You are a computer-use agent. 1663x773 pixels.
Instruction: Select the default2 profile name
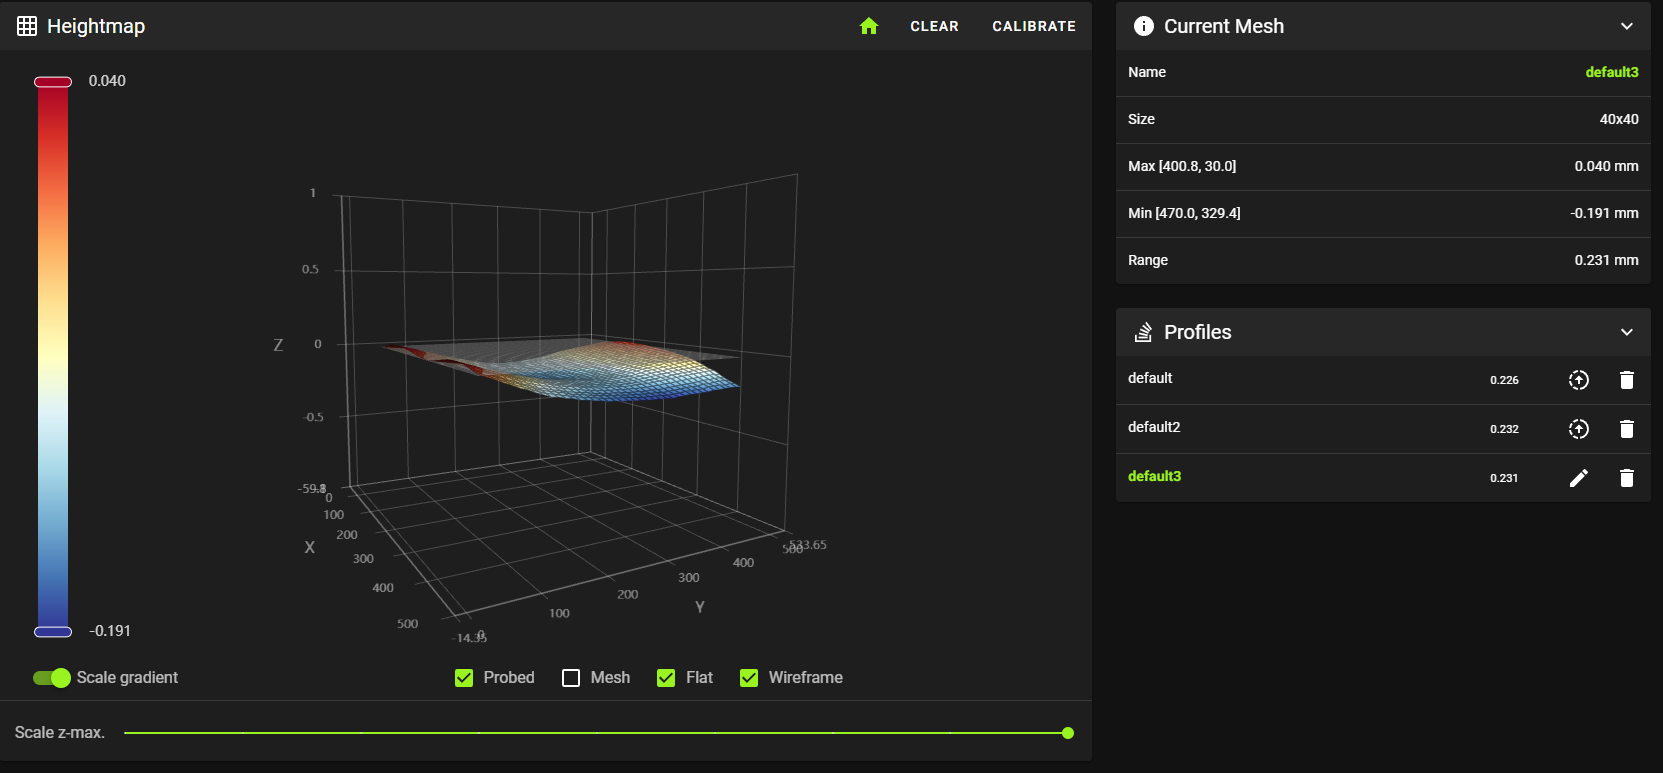click(1154, 427)
